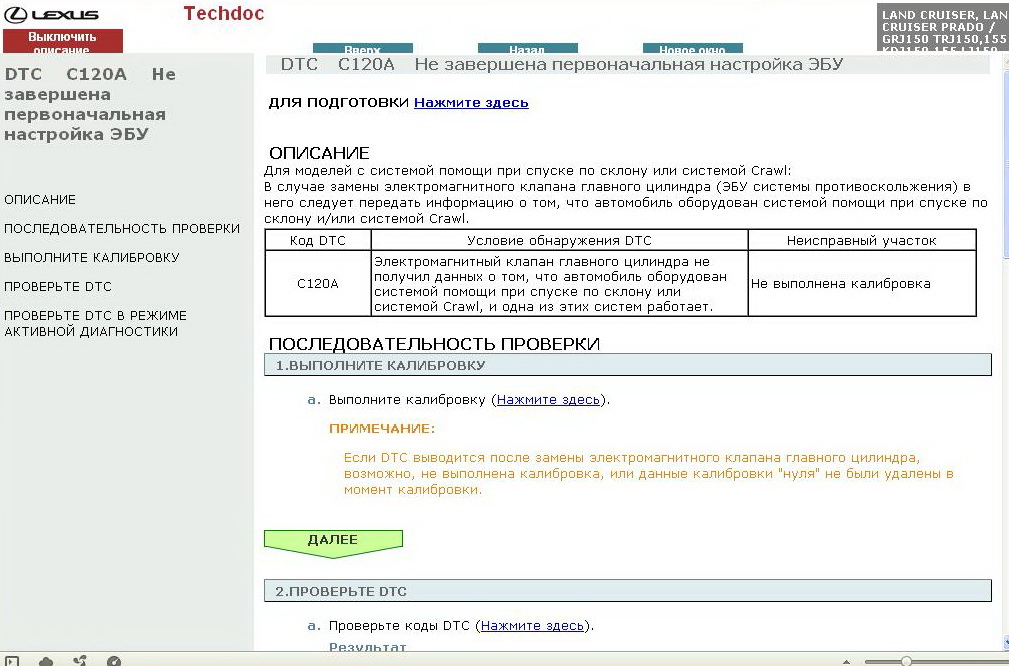Click the 'Techdoc' title text
The width and height of the screenshot is (1009, 666).
pos(224,14)
